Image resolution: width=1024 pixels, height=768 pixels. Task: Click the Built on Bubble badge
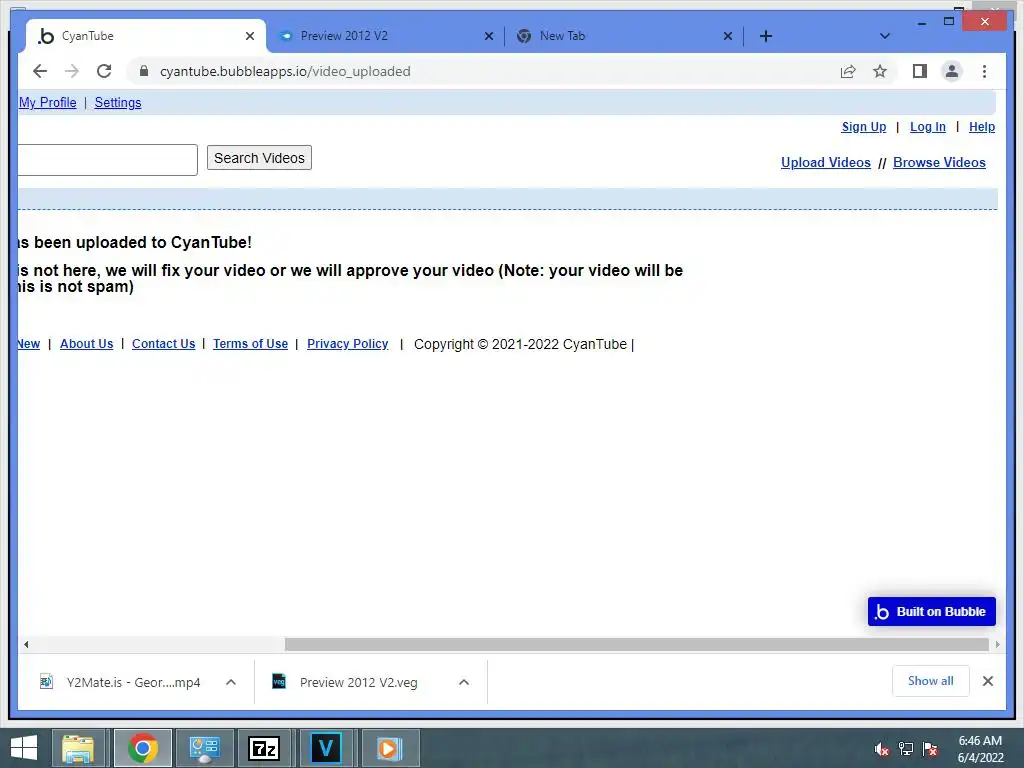(x=931, y=611)
